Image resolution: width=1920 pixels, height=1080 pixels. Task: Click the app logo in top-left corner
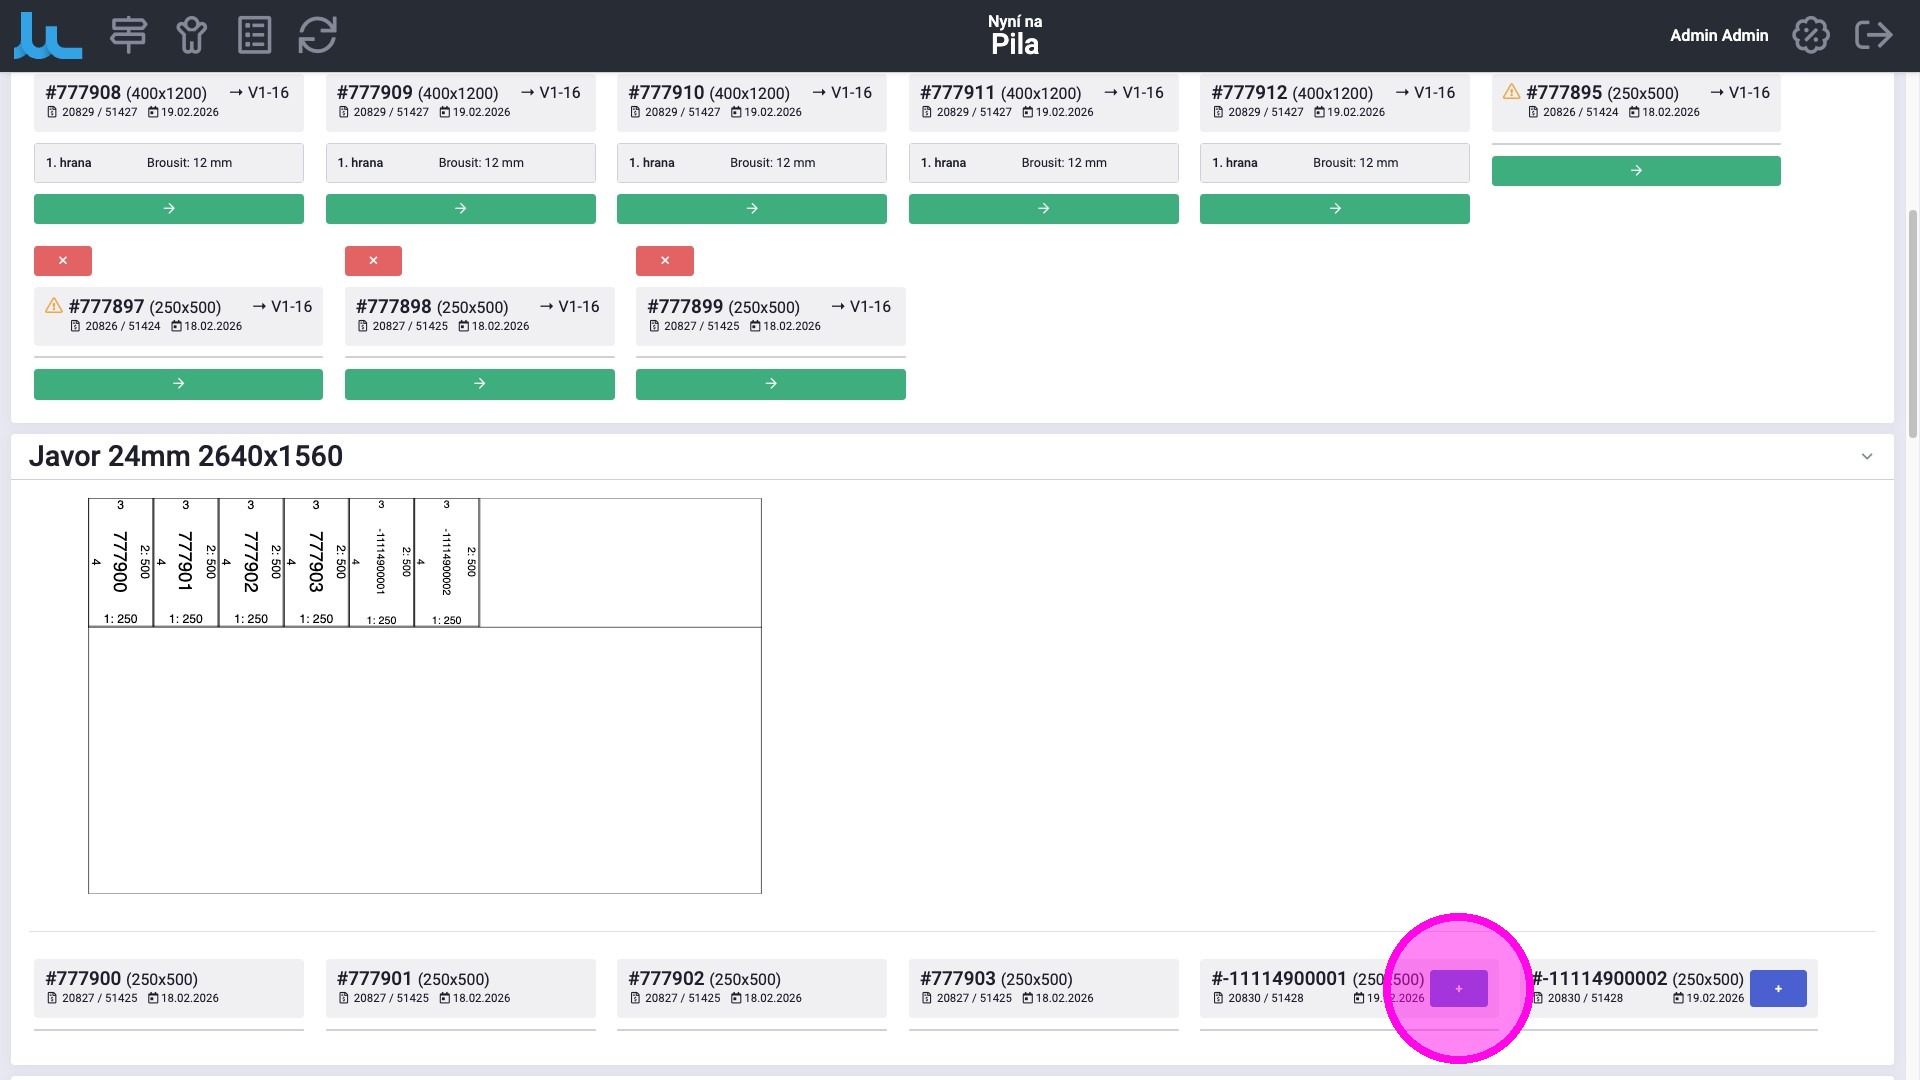pos(47,36)
